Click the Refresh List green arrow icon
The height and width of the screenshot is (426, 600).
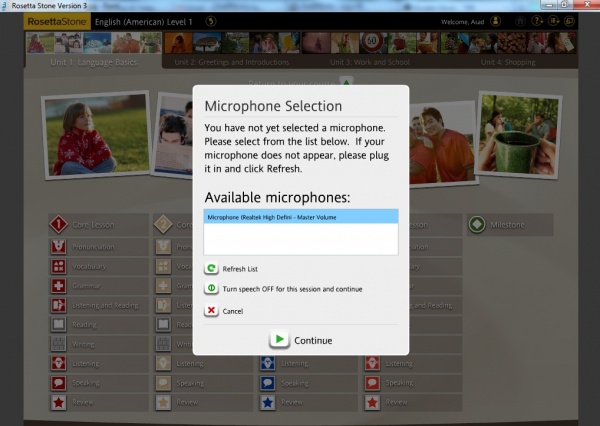coord(211,268)
